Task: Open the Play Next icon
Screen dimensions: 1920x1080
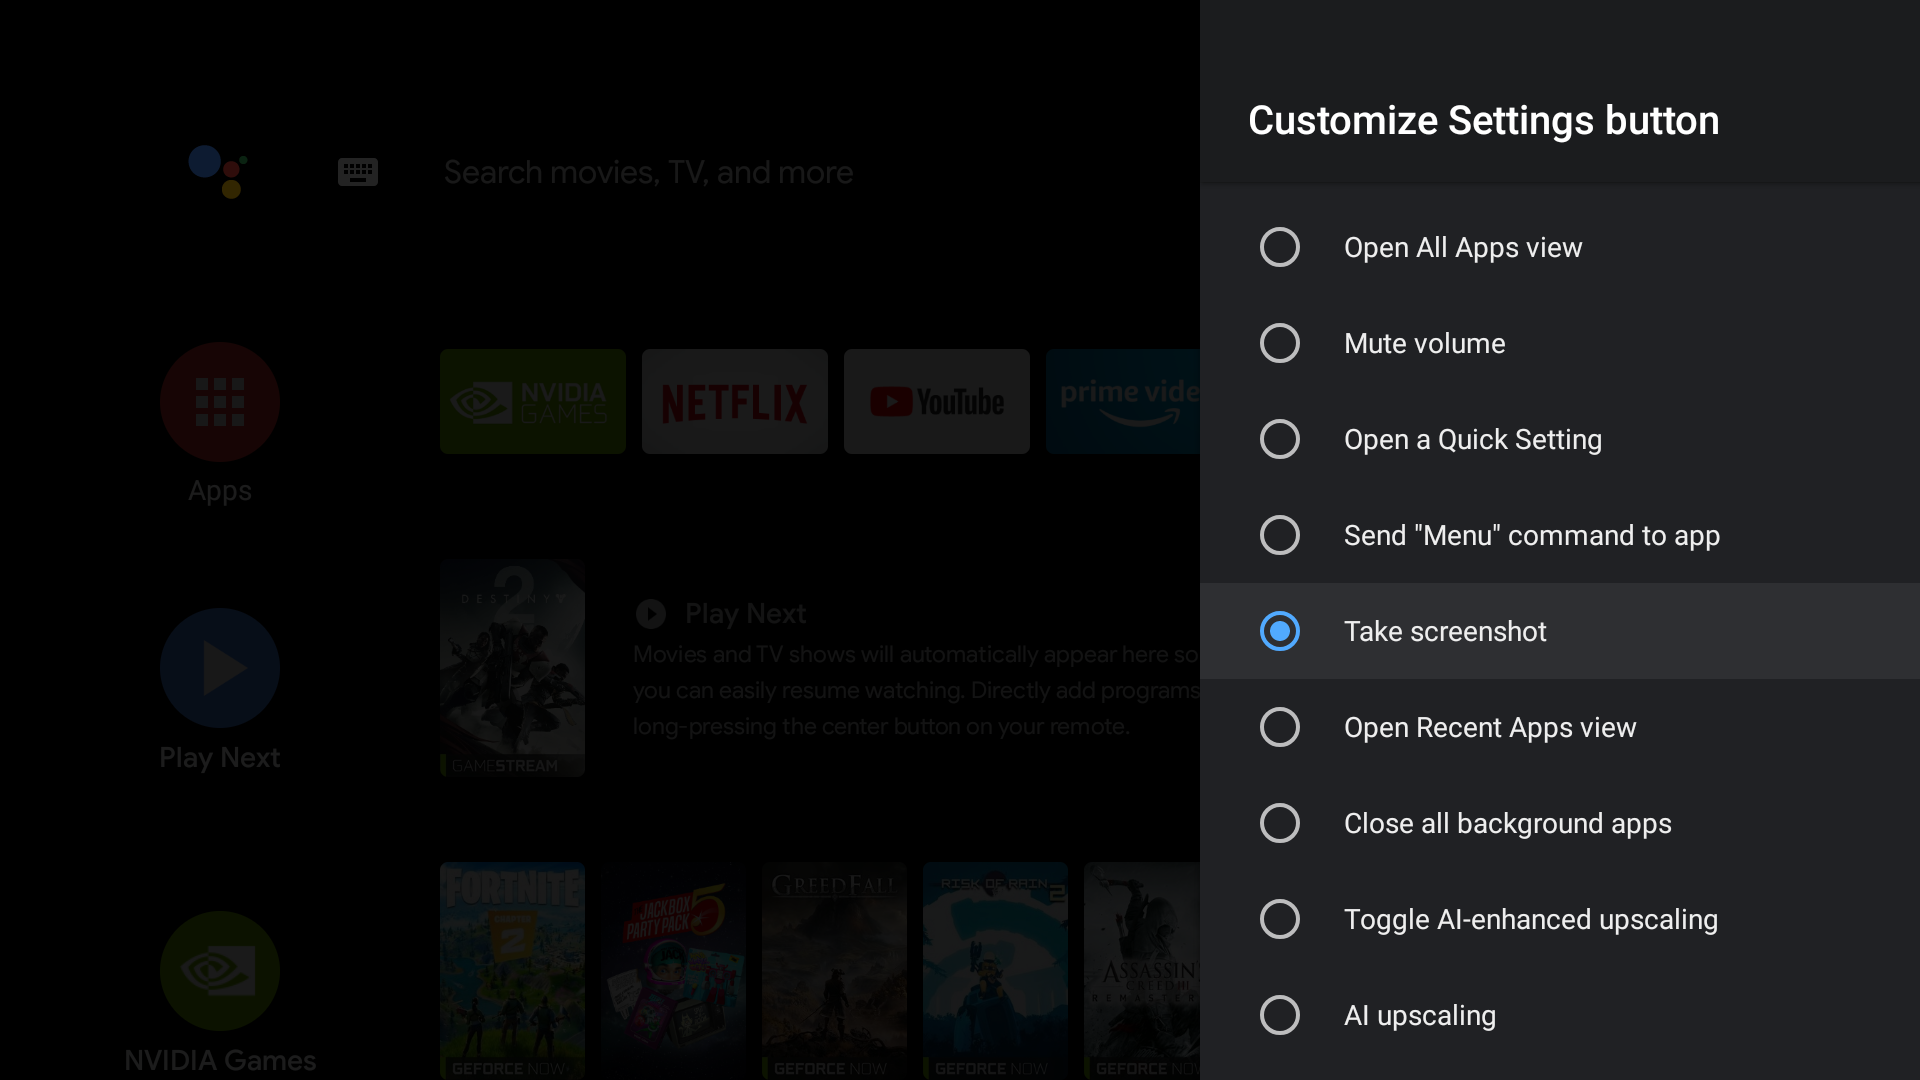Action: (219, 667)
